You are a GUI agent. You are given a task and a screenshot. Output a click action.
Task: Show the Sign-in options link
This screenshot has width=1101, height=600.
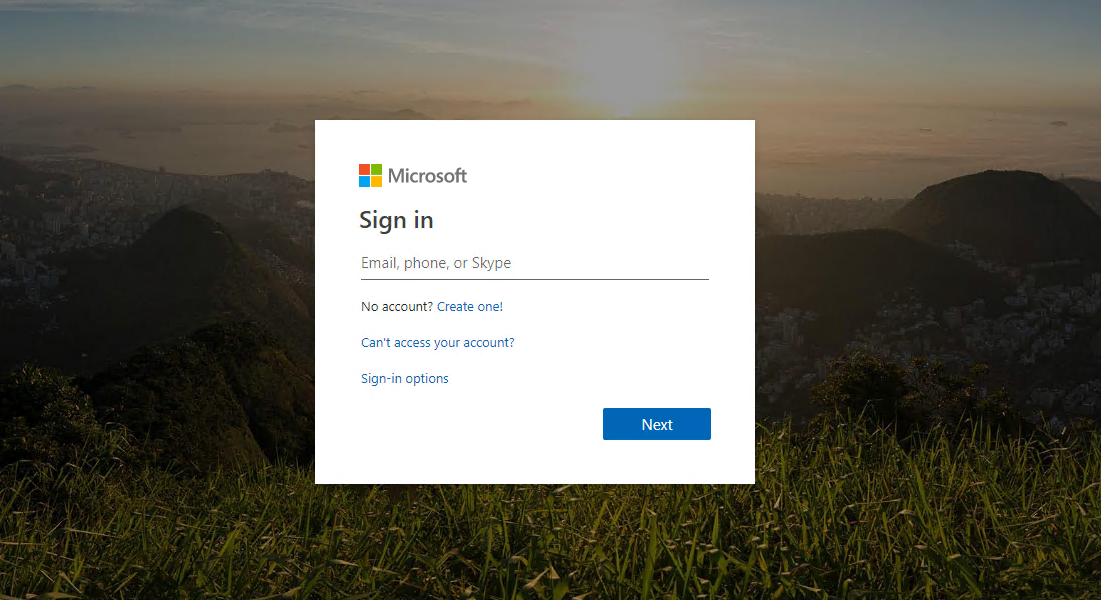[x=404, y=378]
